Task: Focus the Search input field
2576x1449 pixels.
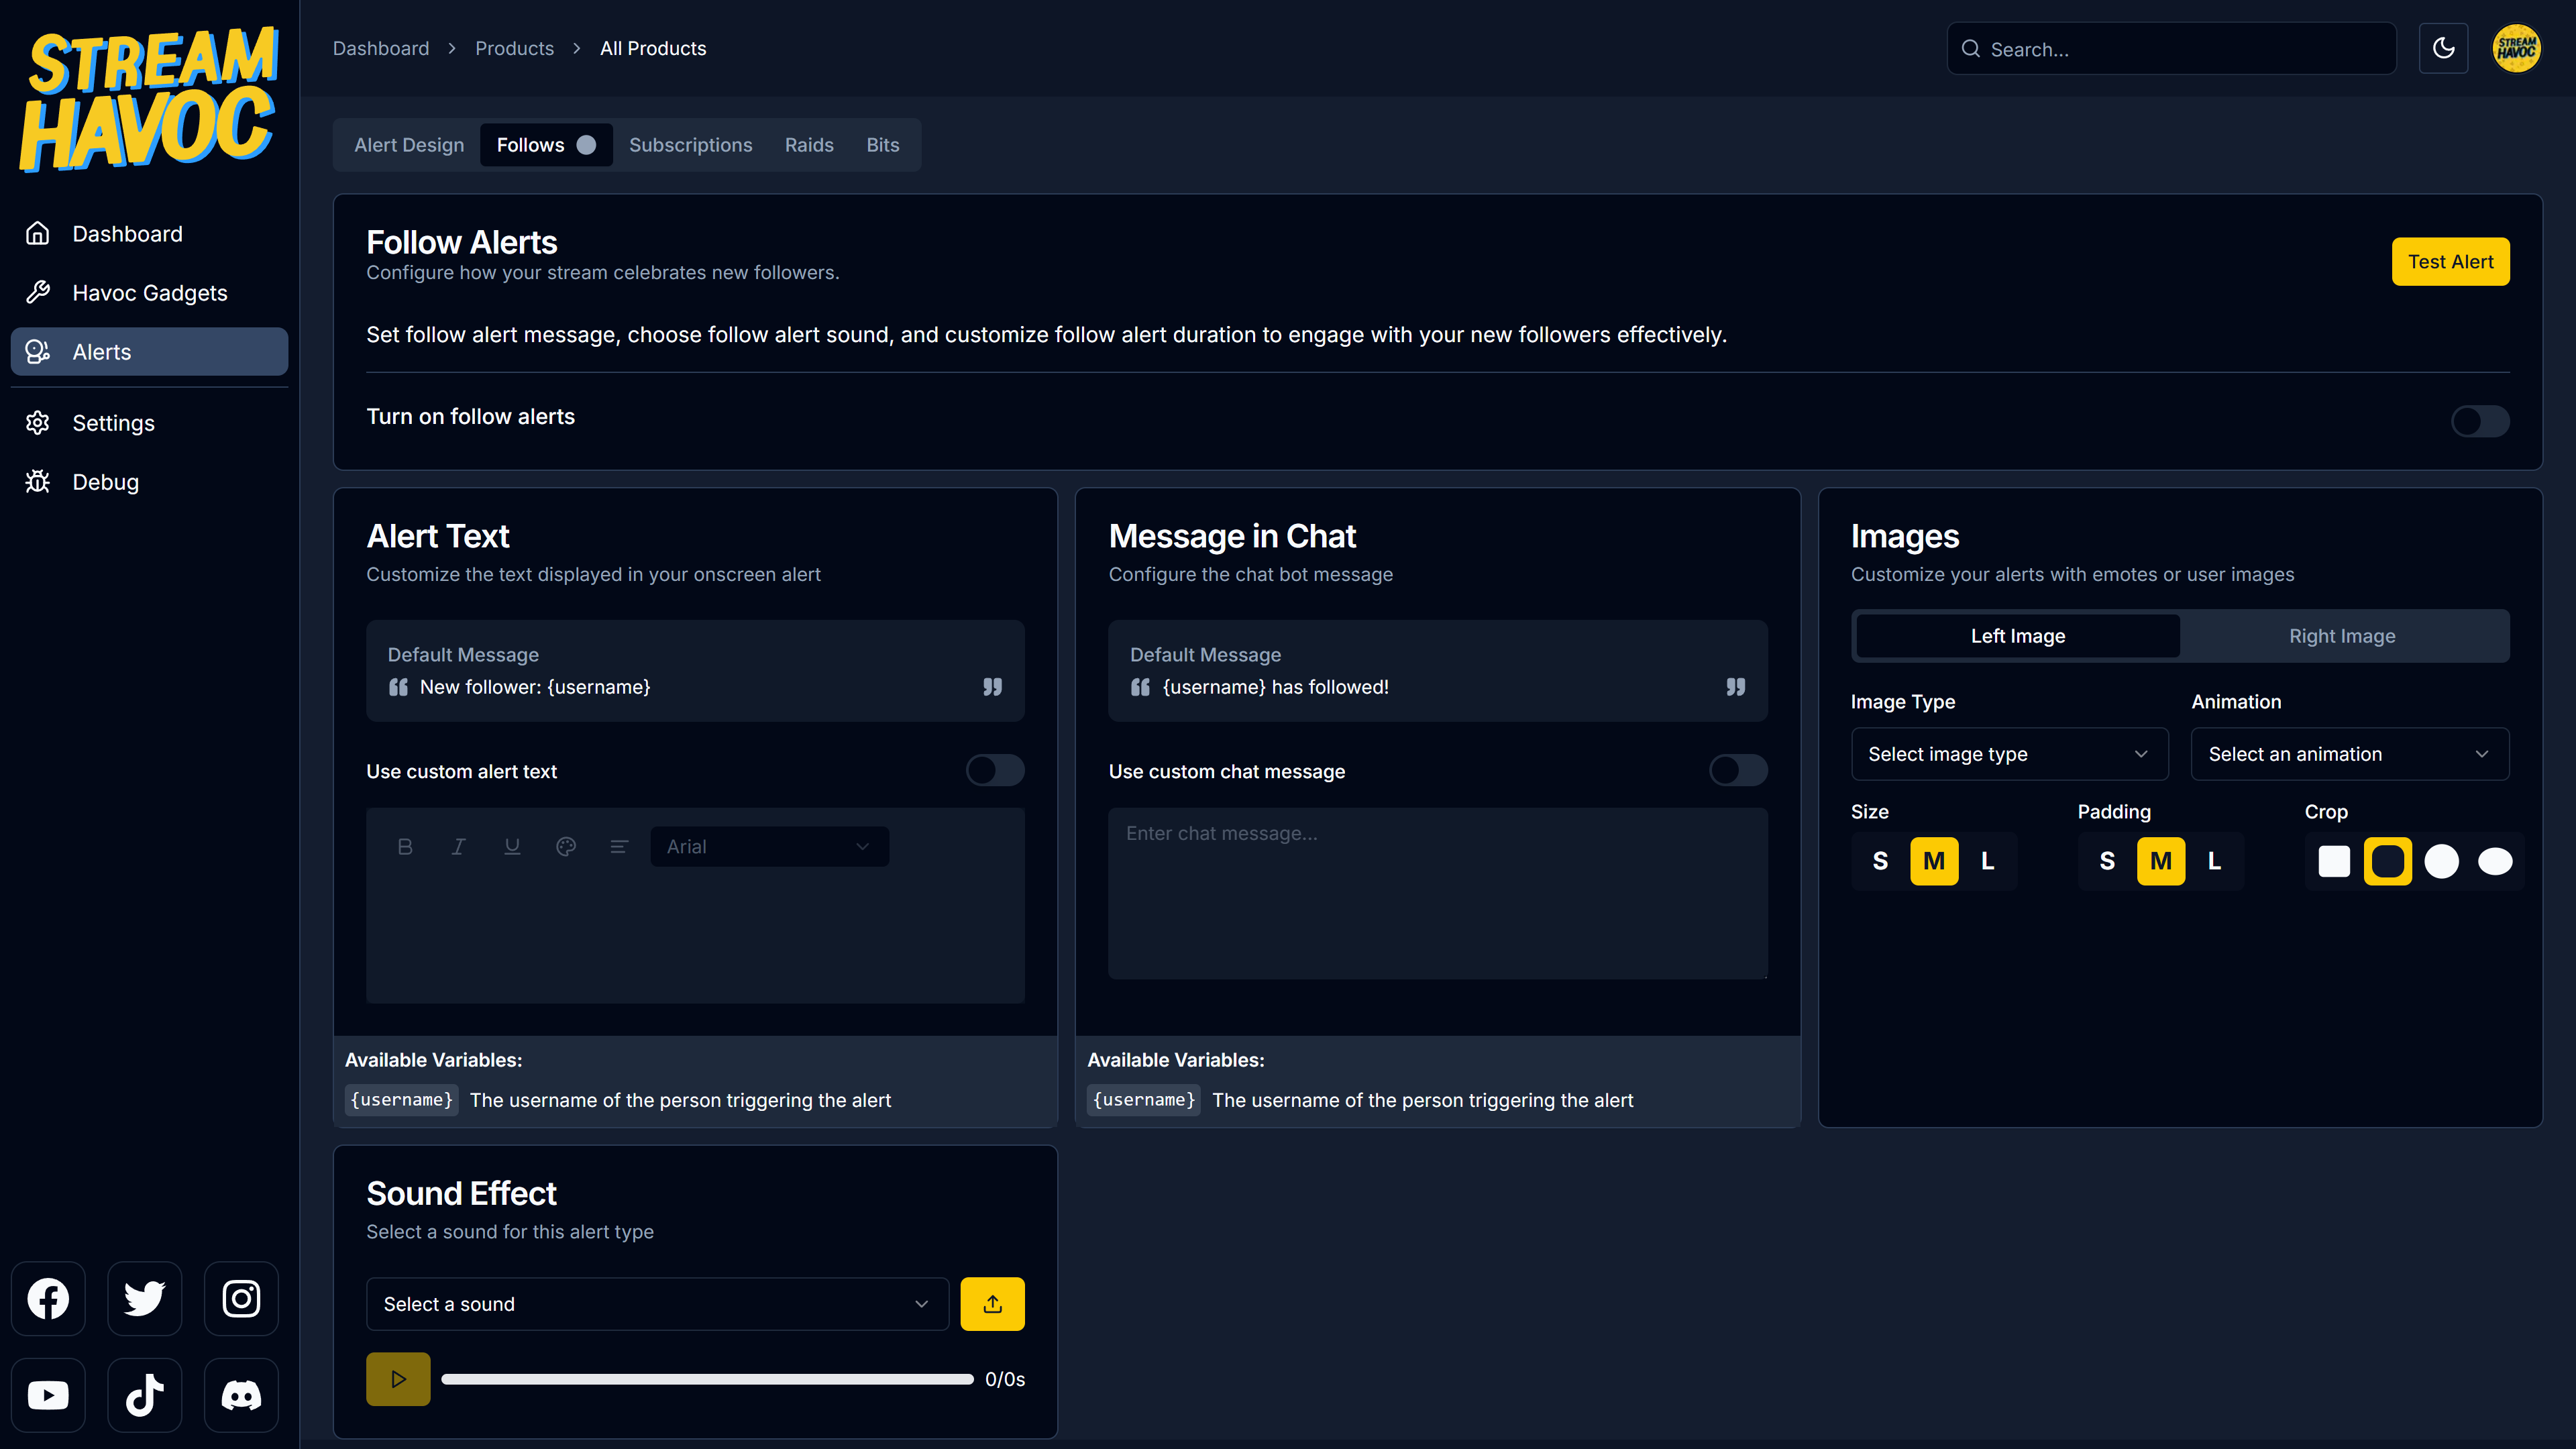Action: 2171,49
